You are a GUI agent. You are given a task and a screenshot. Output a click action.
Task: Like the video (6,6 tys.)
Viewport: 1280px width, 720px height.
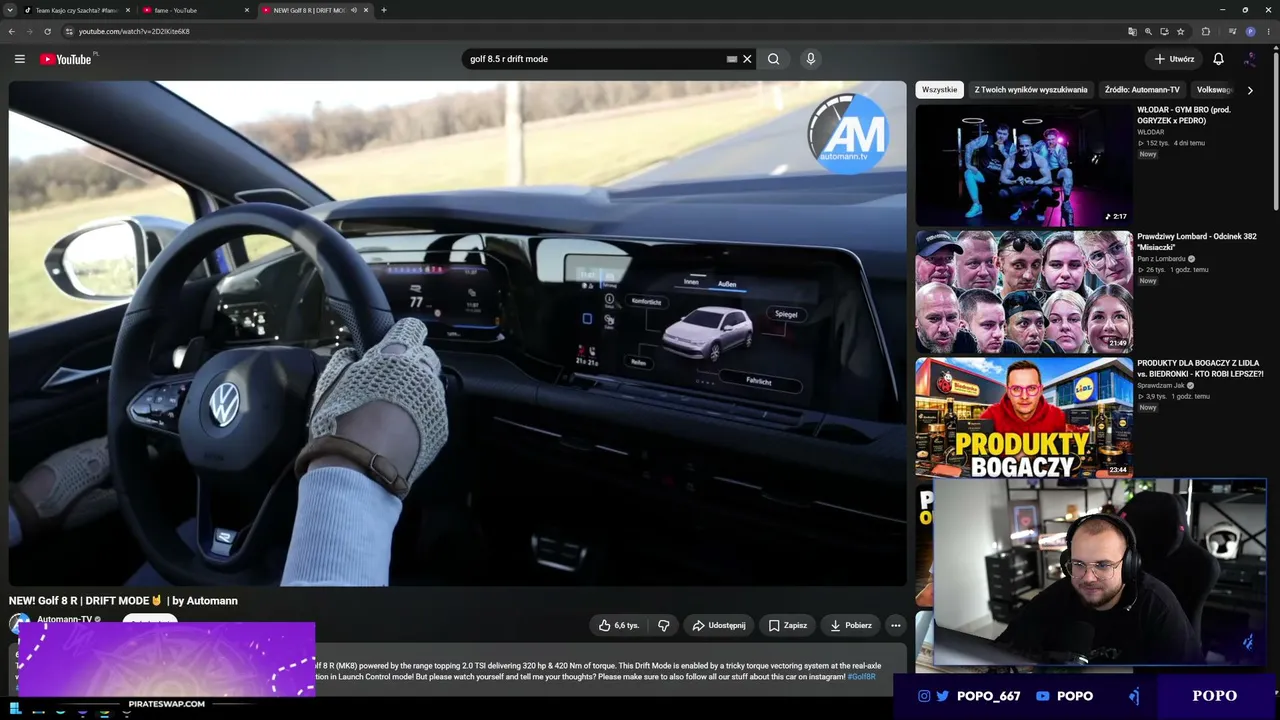click(619, 625)
